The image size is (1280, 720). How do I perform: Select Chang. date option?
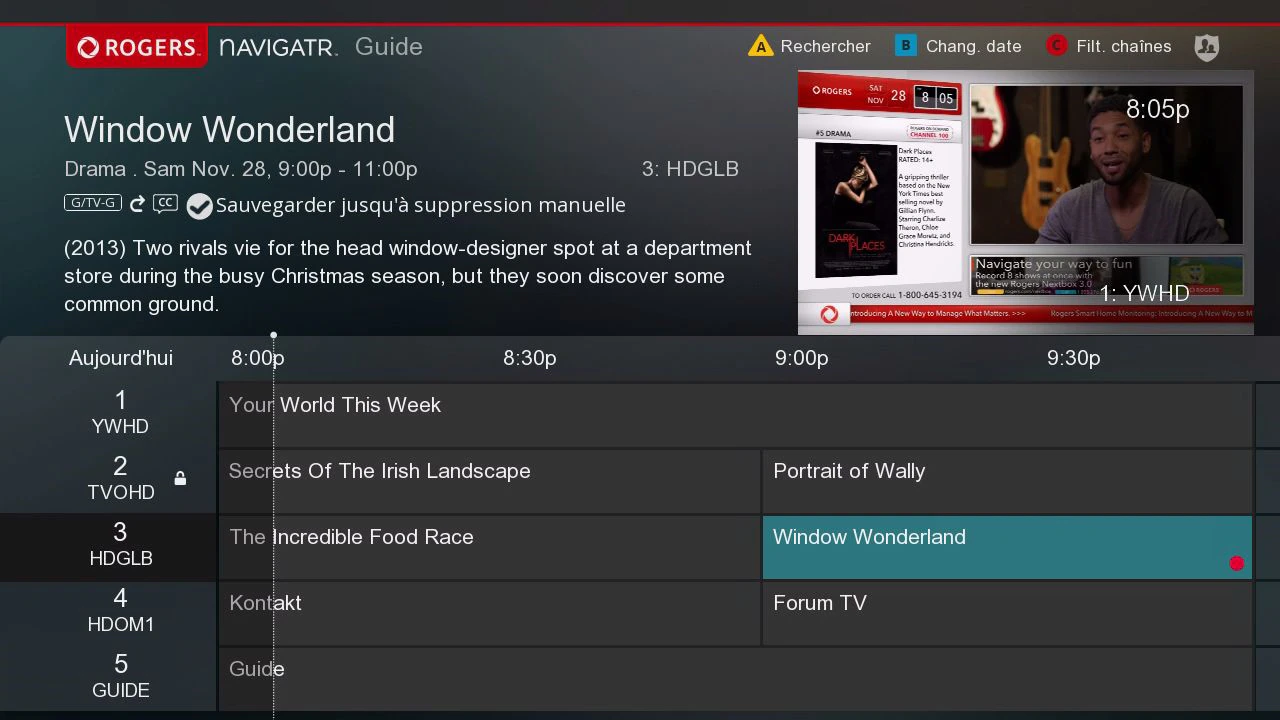[x=974, y=46]
